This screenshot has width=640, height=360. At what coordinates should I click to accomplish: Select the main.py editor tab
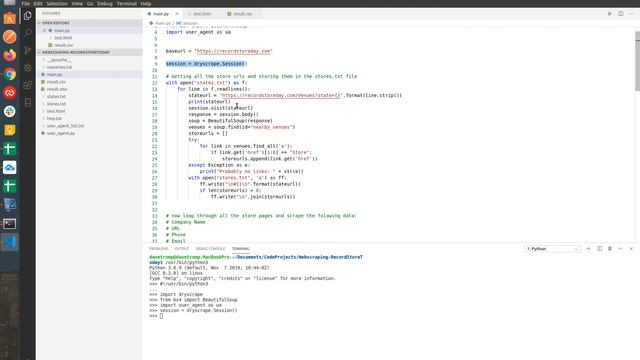160,14
